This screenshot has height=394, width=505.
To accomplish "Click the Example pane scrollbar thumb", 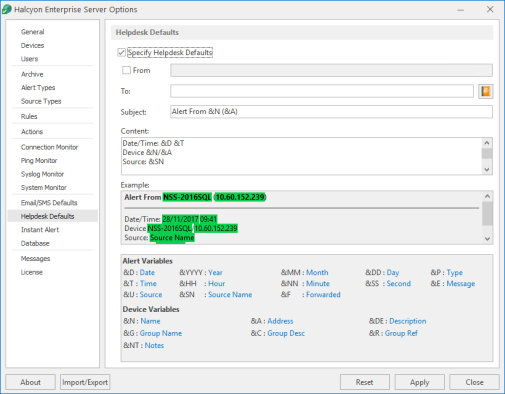I will (487, 213).
